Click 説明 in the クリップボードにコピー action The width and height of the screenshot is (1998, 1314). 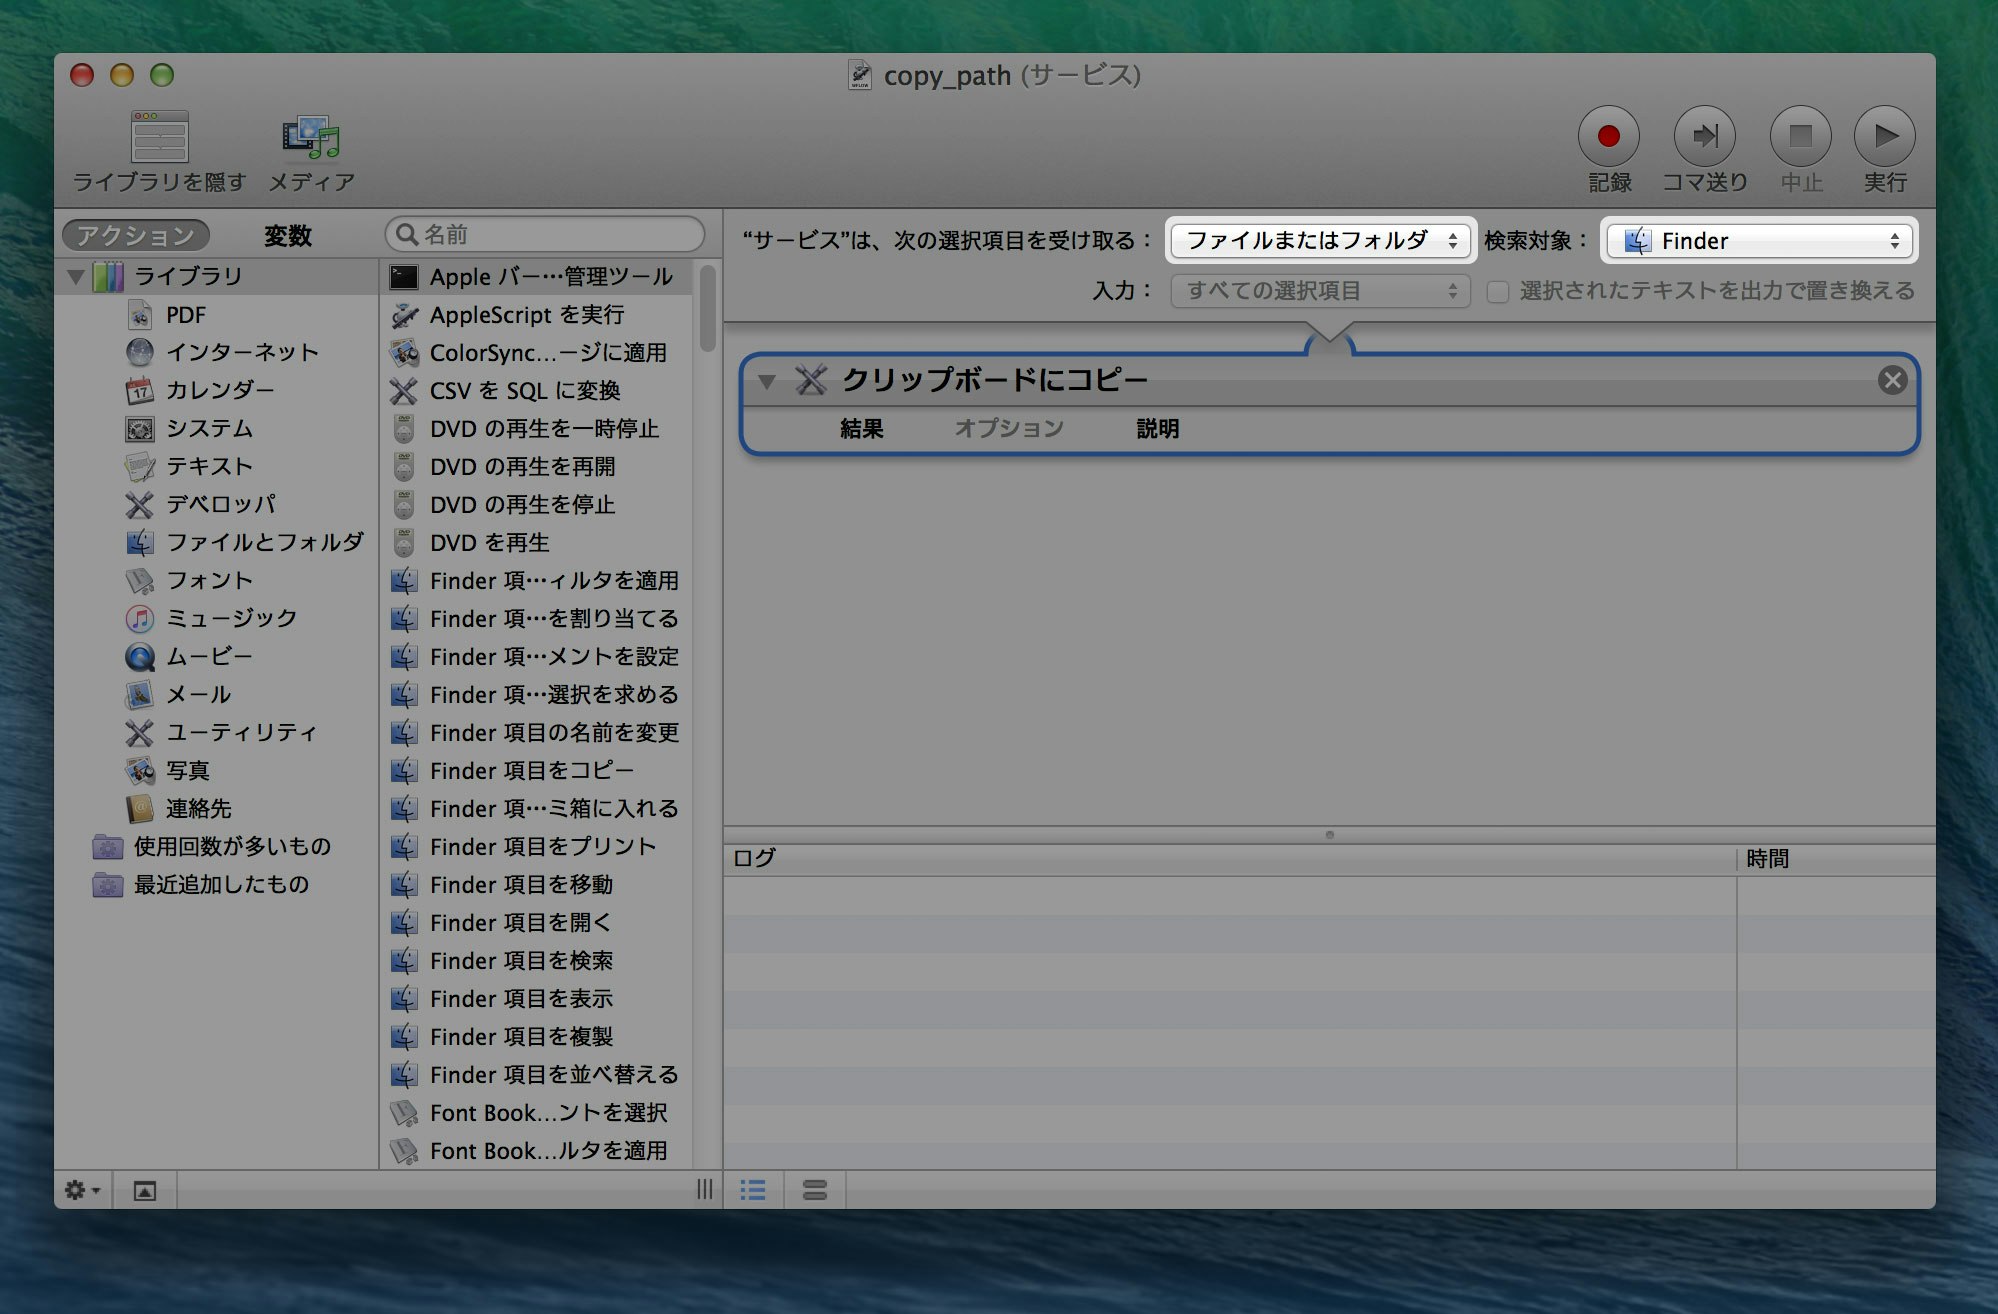coord(1158,428)
